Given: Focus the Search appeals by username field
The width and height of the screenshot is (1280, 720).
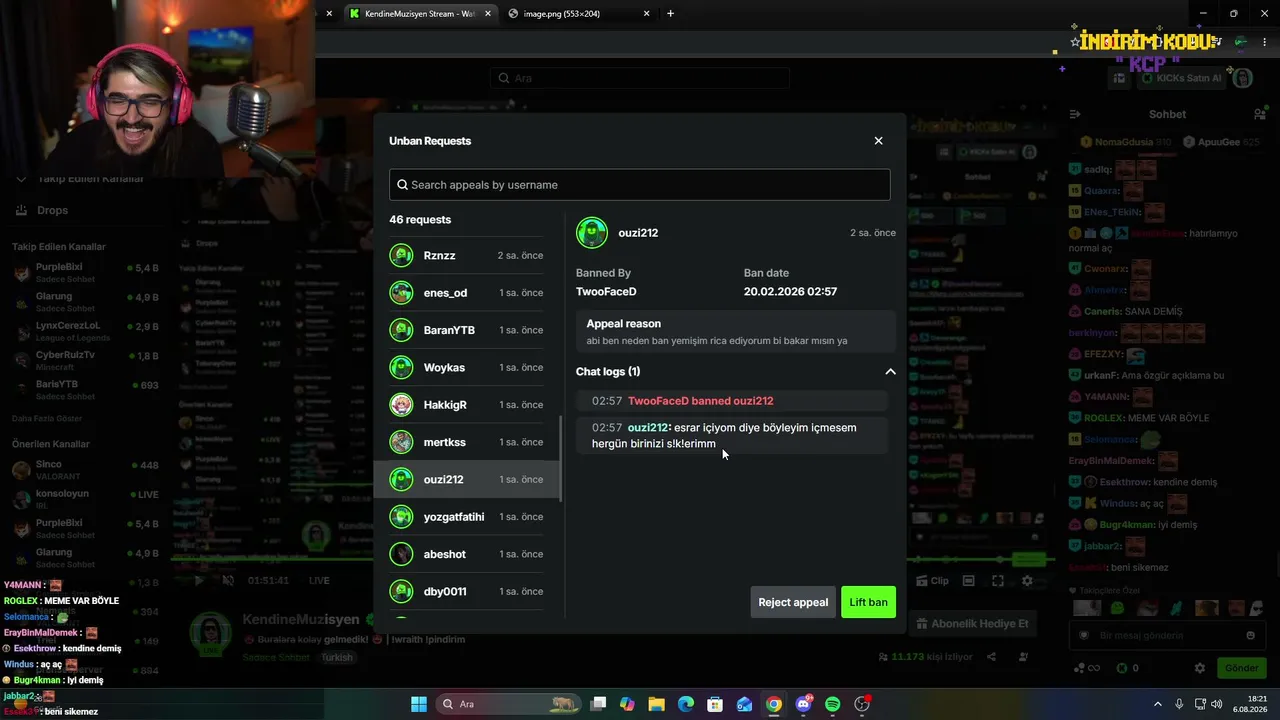Looking at the screenshot, I should [639, 185].
